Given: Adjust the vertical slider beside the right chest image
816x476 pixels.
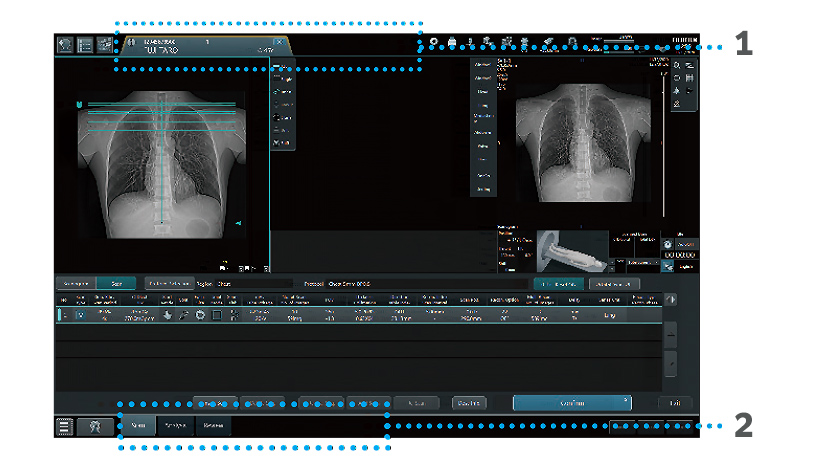Looking at the screenshot, I should pyautogui.click(x=664, y=146).
